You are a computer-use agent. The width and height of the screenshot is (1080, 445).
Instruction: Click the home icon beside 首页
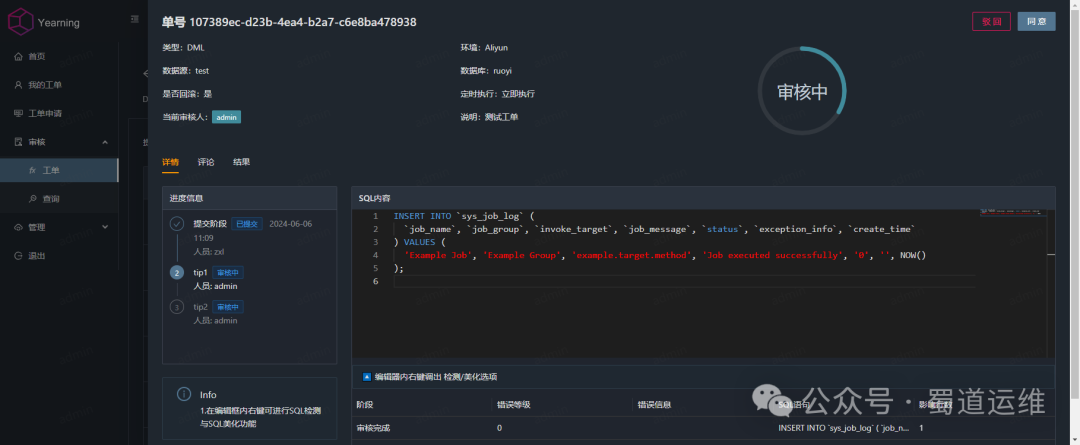click(x=19, y=56)
